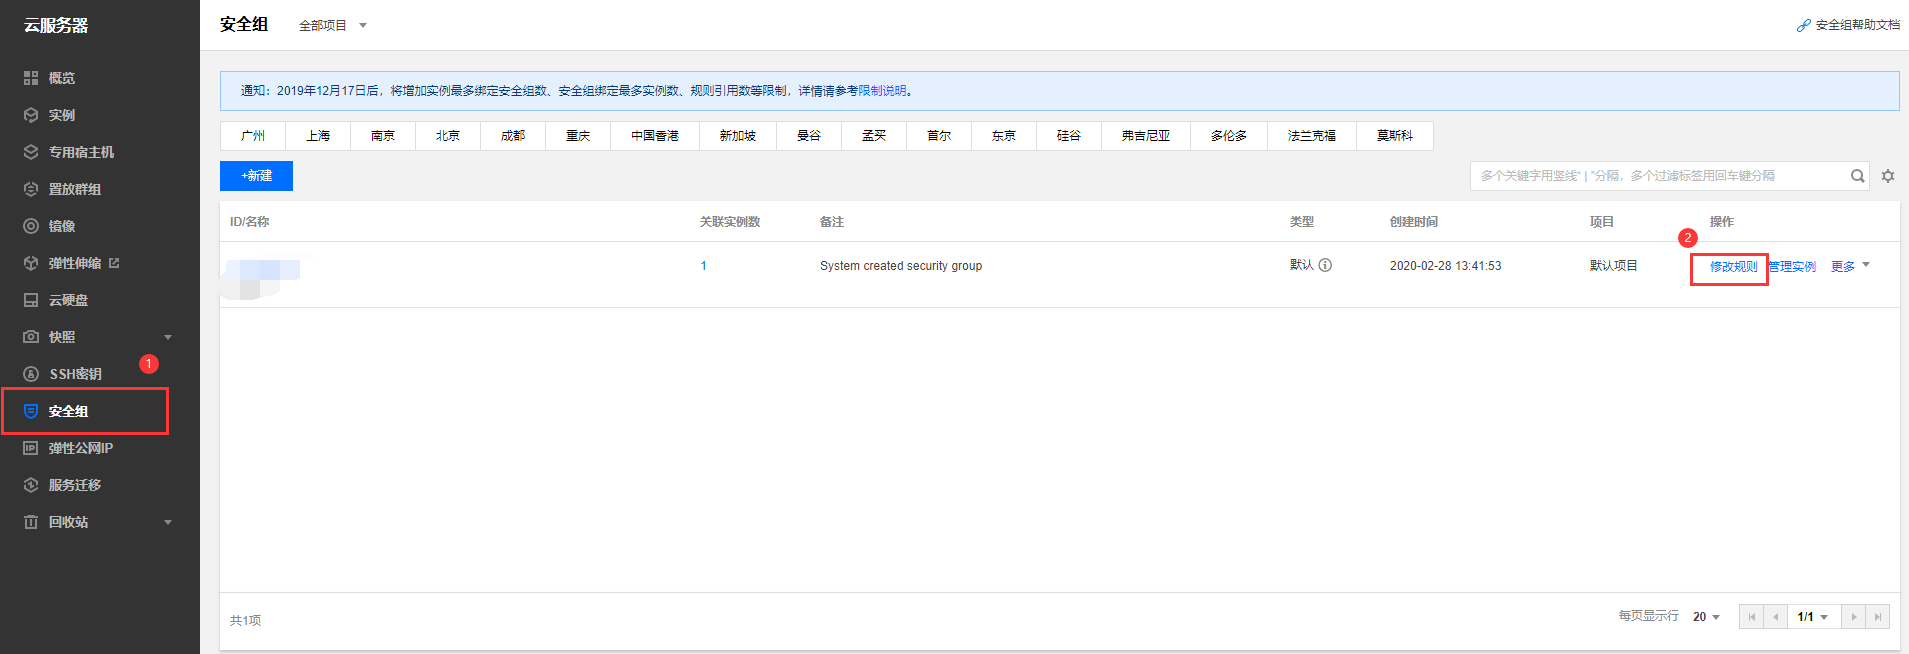Select 东京 region tab
Viewport: 1909px width, 654px height.
(1004, 136)
